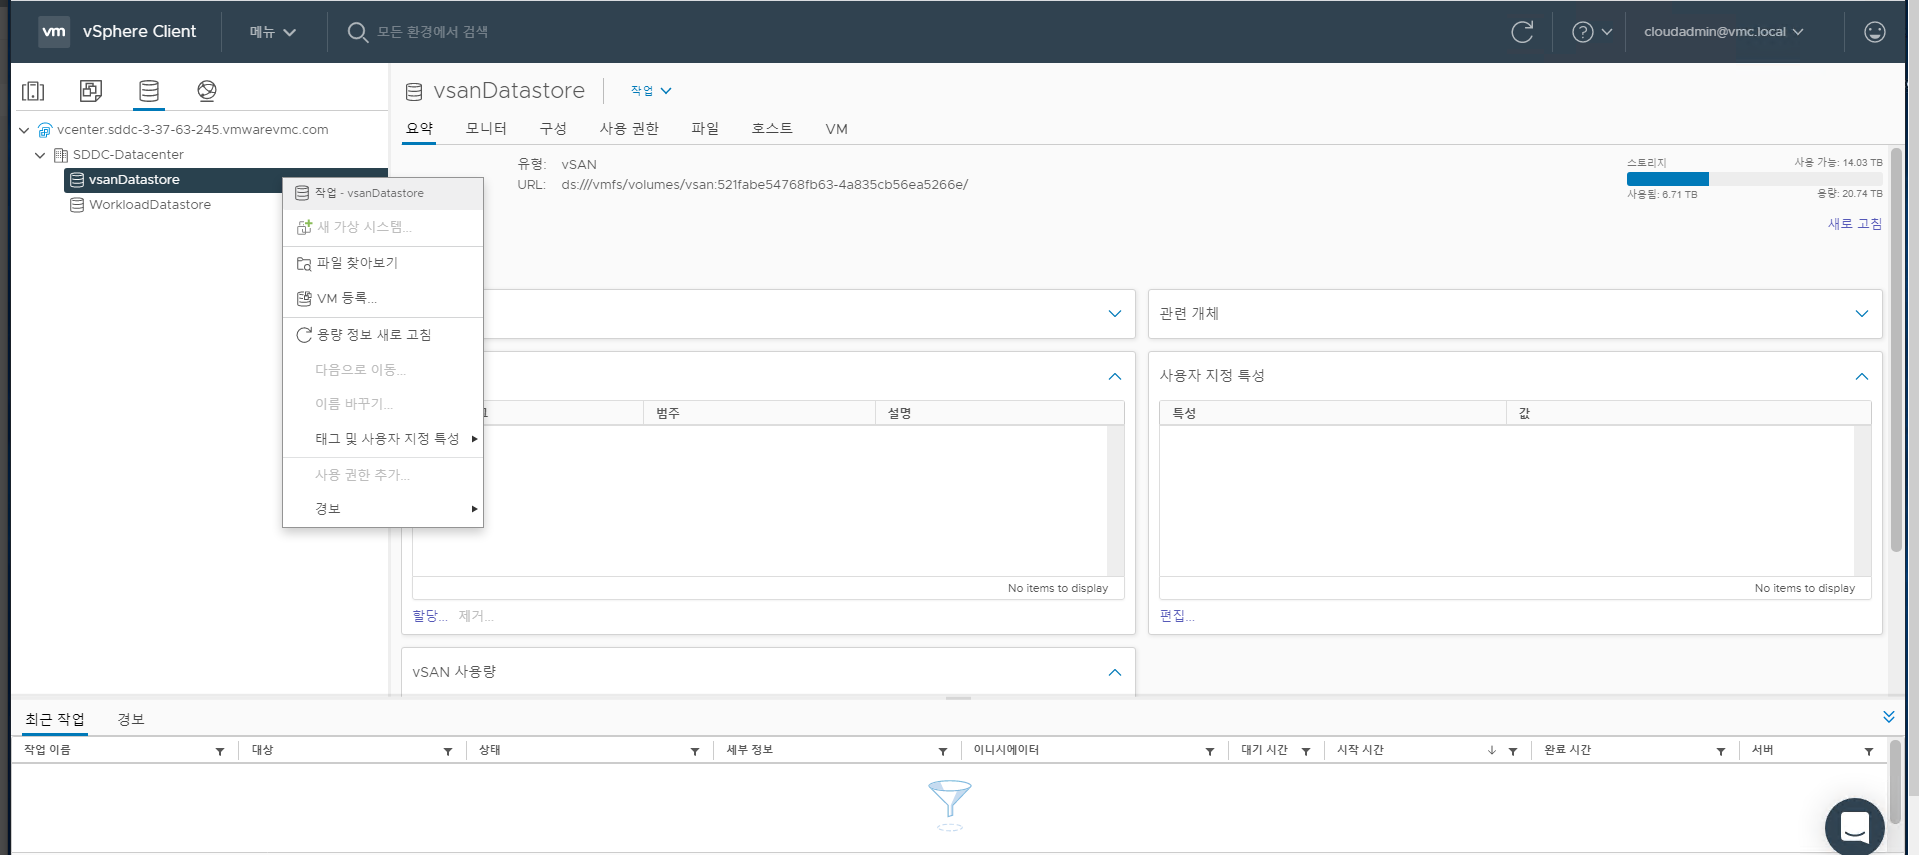Click the vm logo in header
1919x855 pixels.
click(x=54, y=32)
